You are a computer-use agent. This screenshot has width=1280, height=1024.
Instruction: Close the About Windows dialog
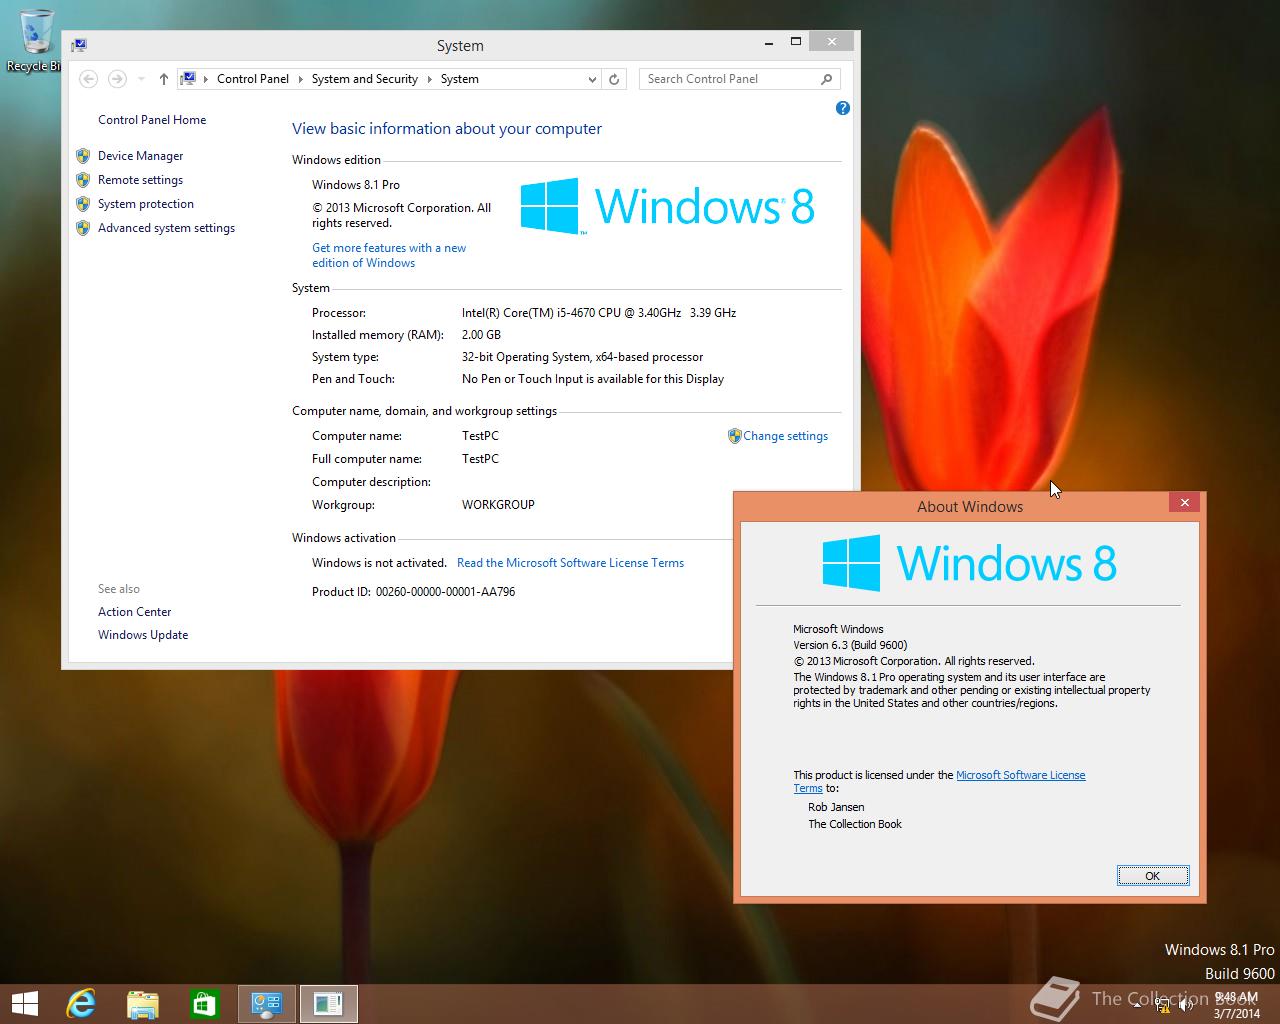coord(1184,502)
